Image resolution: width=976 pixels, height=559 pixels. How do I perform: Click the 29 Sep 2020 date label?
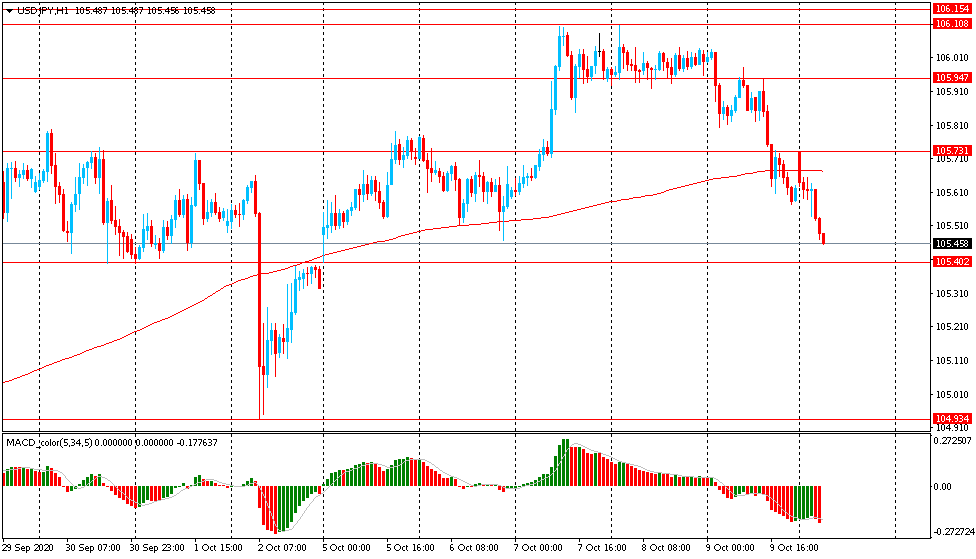(x=28, y=548)
